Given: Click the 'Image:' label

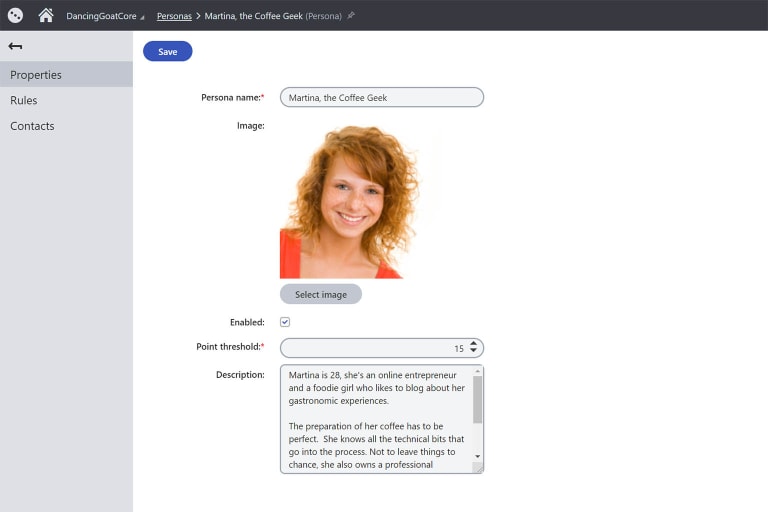Looking at the screenshot, I should 250,126.
